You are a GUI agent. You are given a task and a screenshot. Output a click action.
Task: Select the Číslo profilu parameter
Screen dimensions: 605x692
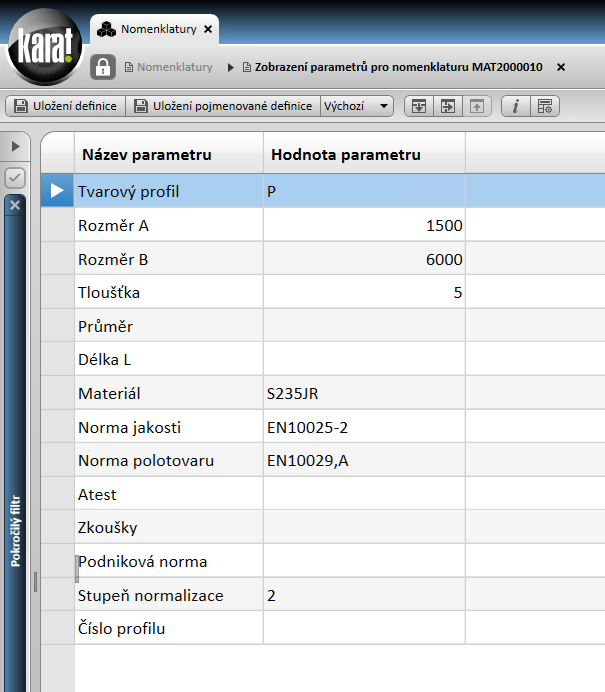pyautogui.click(x=121, y=628)
